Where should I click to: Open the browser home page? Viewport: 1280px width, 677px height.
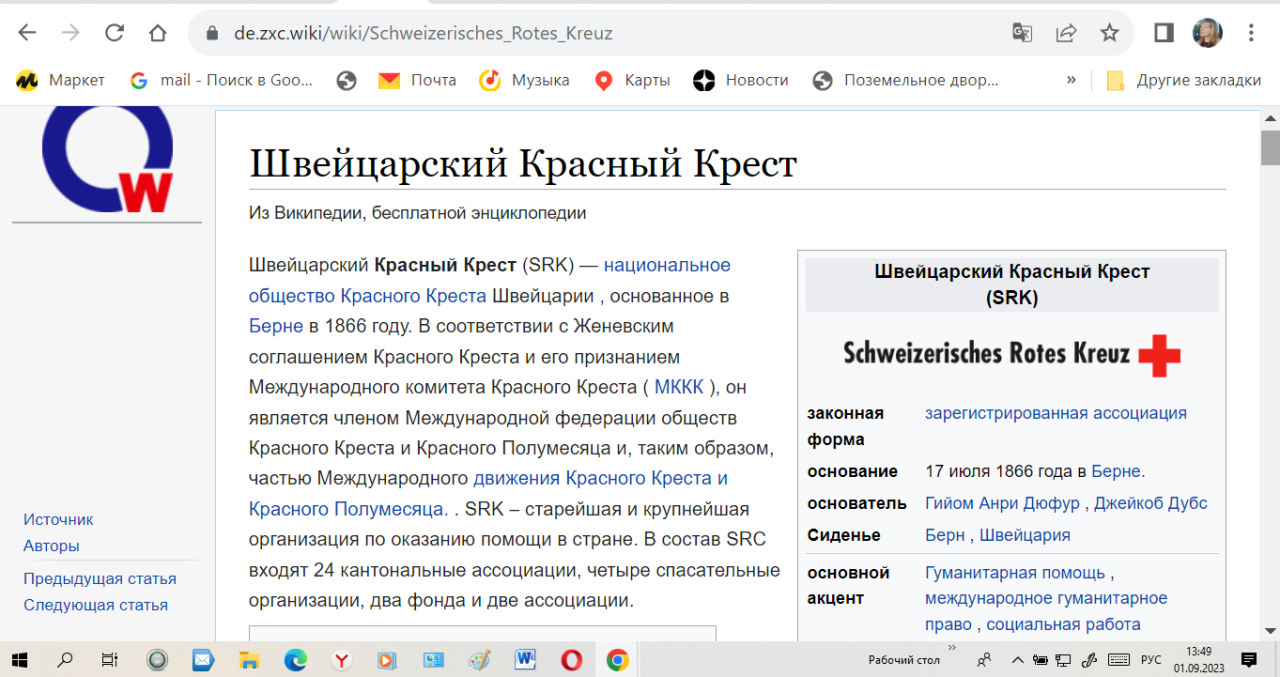coord(158,33)
